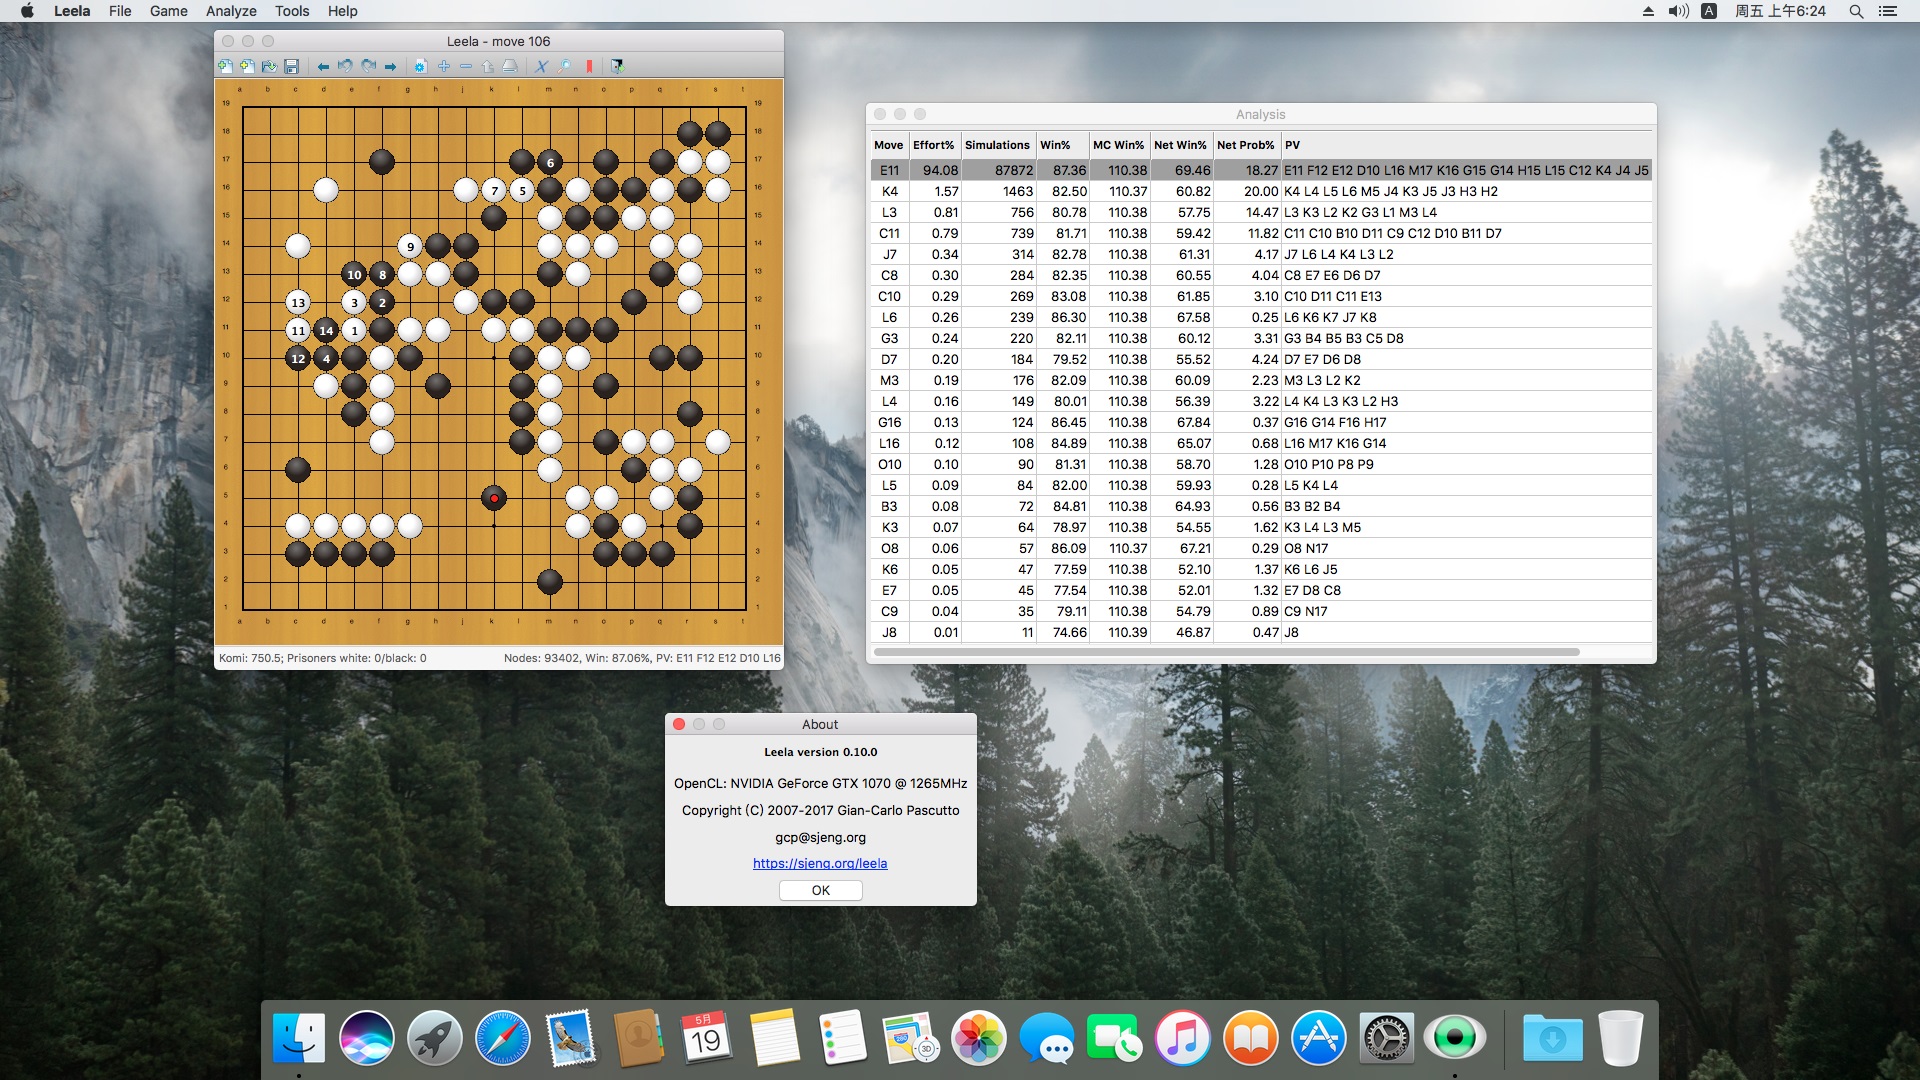This screenshot has height=1080, width=1920.
Task: Click the New Game toolbar icon
Action: 225,66
